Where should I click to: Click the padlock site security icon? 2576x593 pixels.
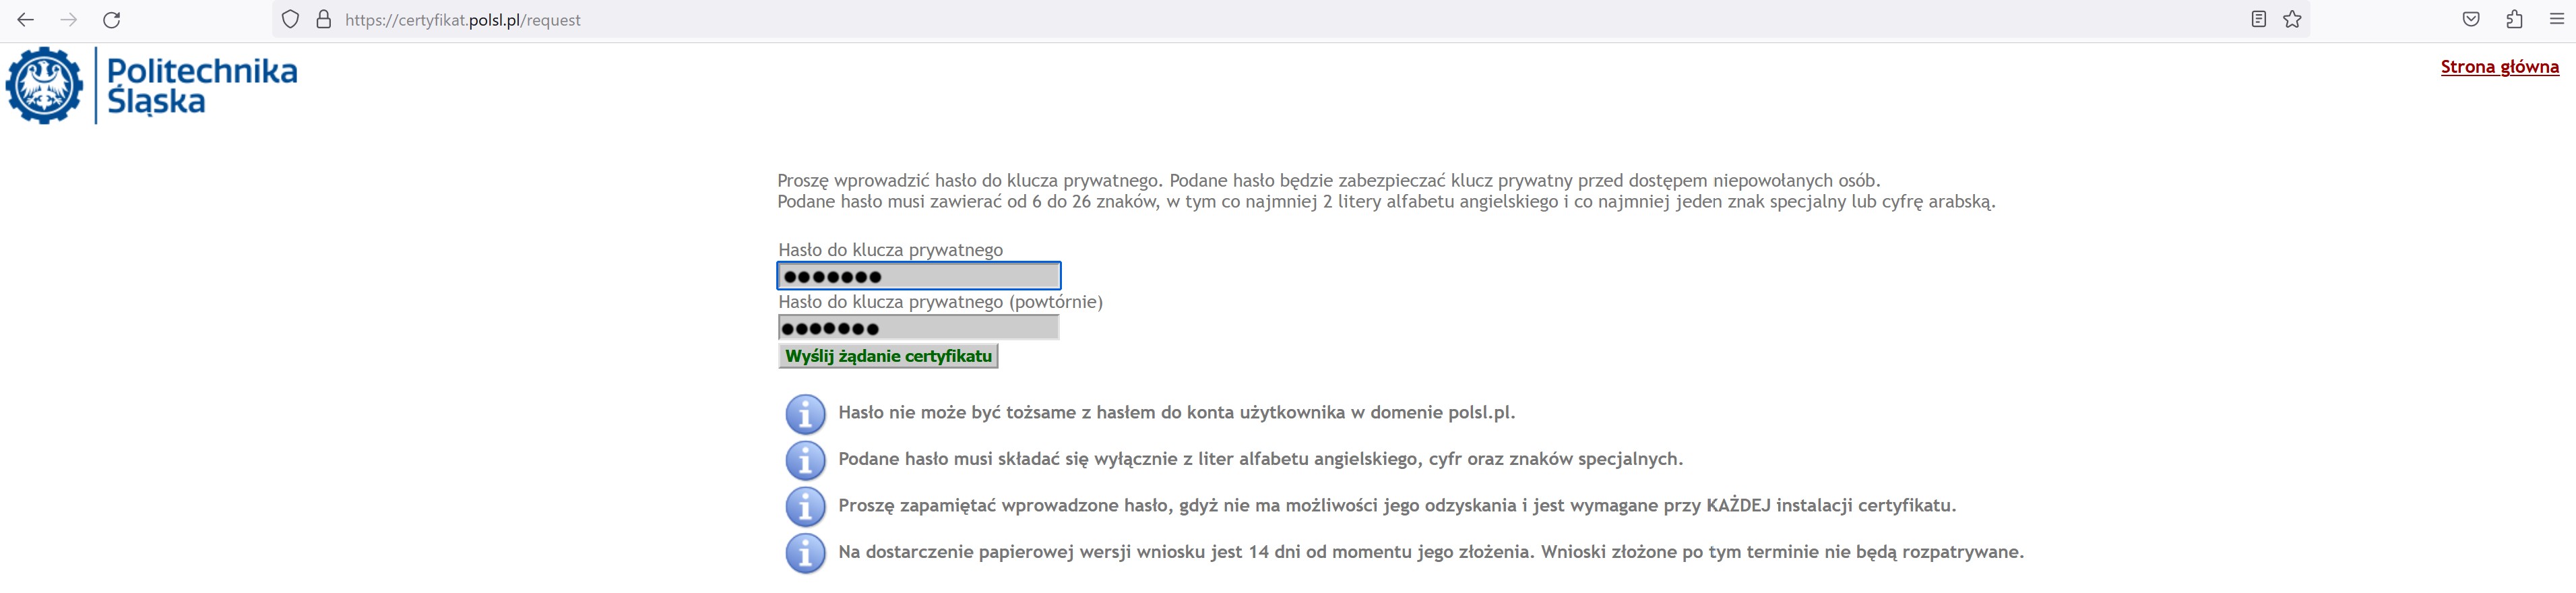pos(323,19)
